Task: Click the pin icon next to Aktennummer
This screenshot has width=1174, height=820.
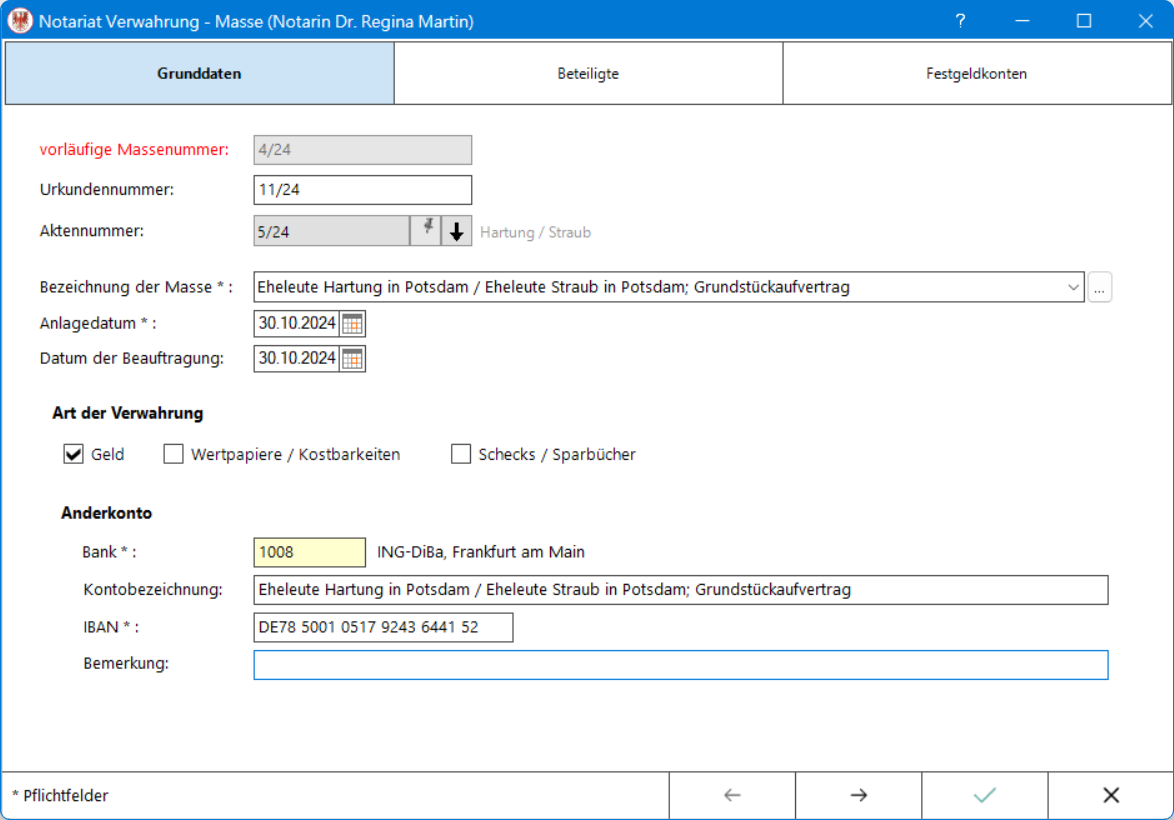Action: 427,231
